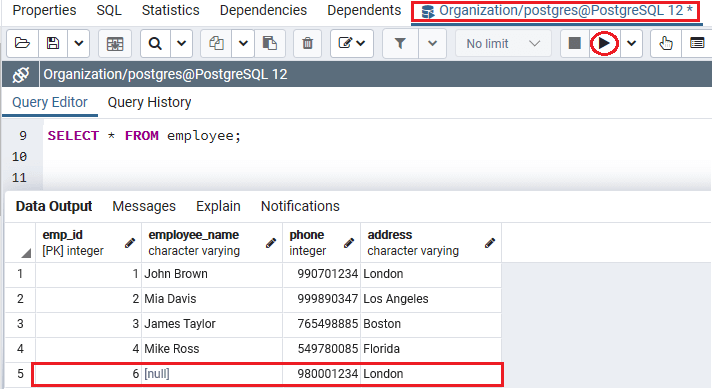Click the Explain Analyze icon at toolbar end

point(697,44)
